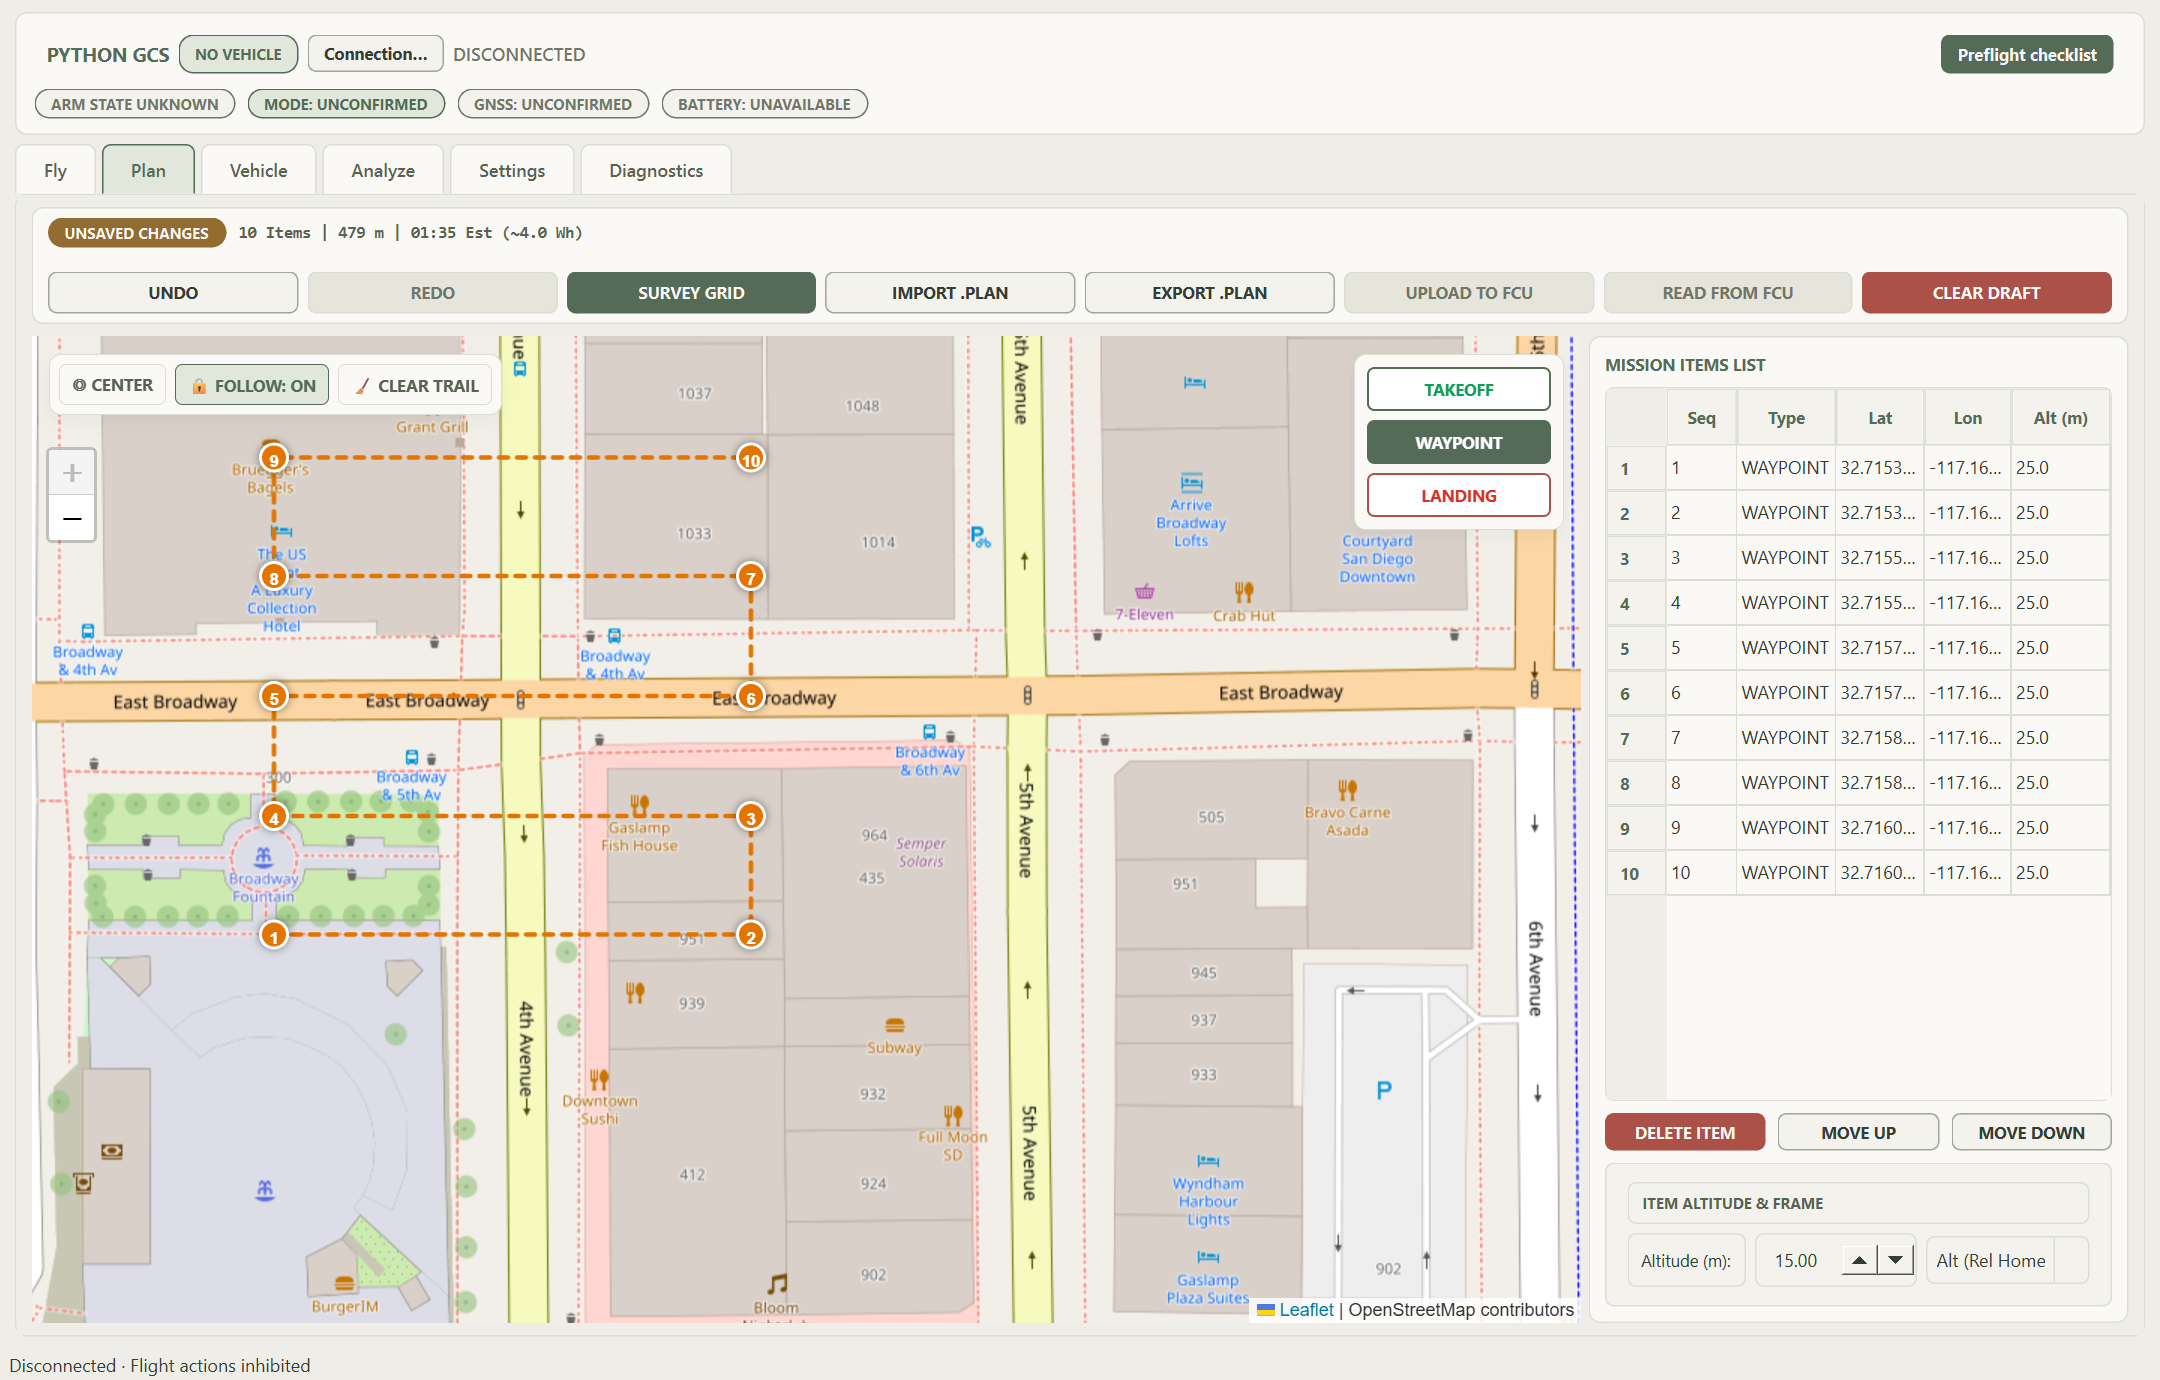Click waypoint marker 5 on East Broadway
2160x1380 pixels.
(x=274, y=697)
